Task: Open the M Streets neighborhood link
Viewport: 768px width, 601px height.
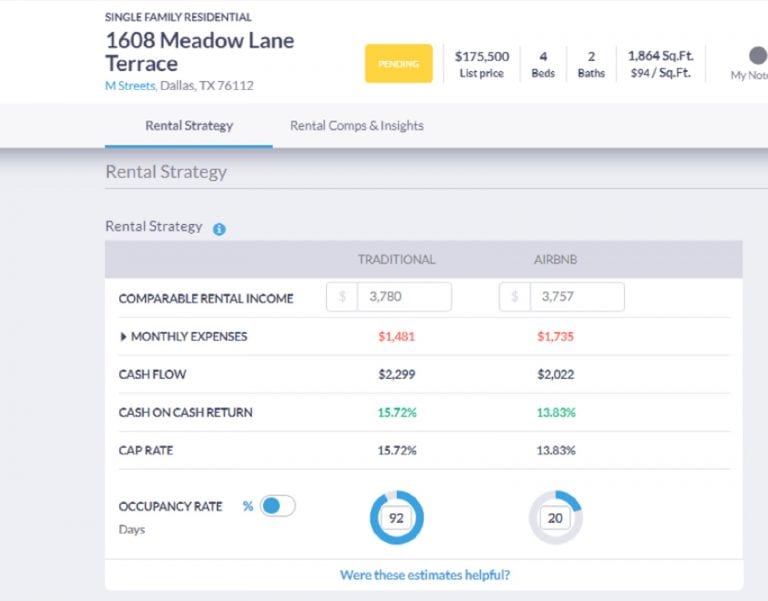Action: [x=130, y=86]
